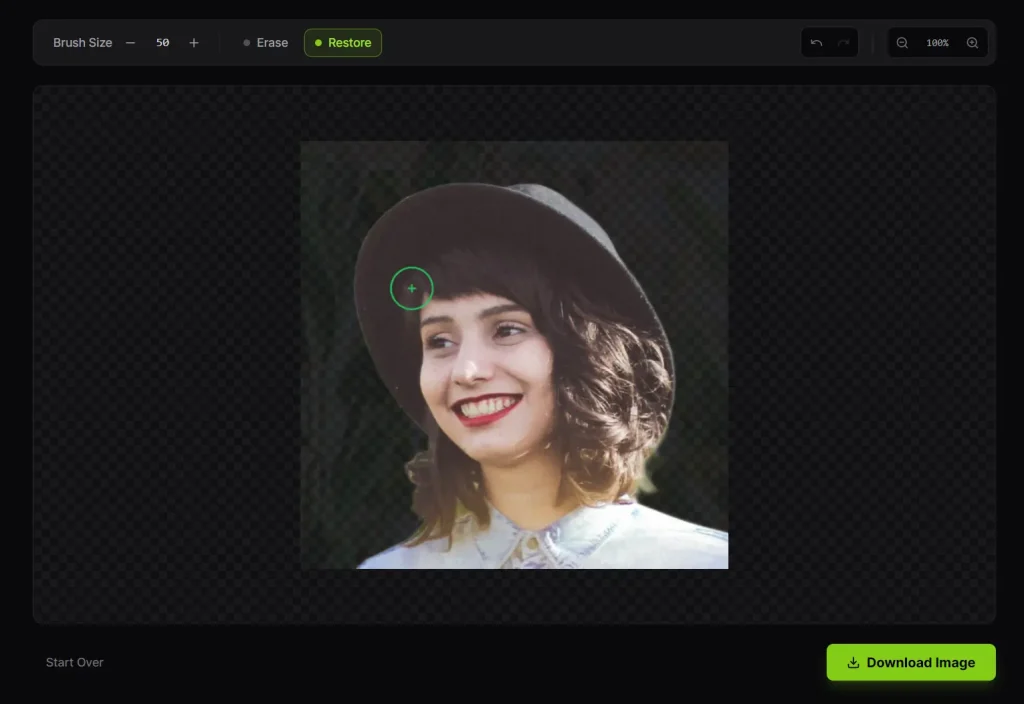Redo the undone brush stroke
The width and height of the screenshot is (1024, 704).
842,42
